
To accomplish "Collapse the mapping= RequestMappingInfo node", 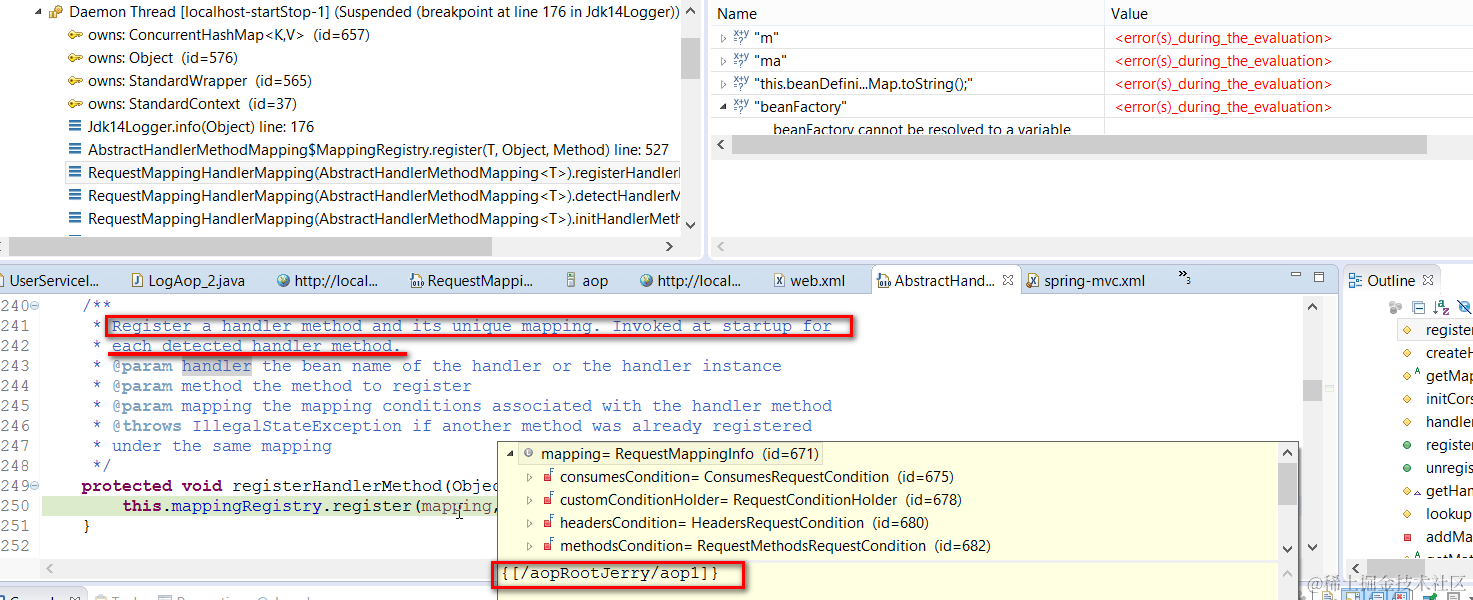I will (x=510, y=454).
